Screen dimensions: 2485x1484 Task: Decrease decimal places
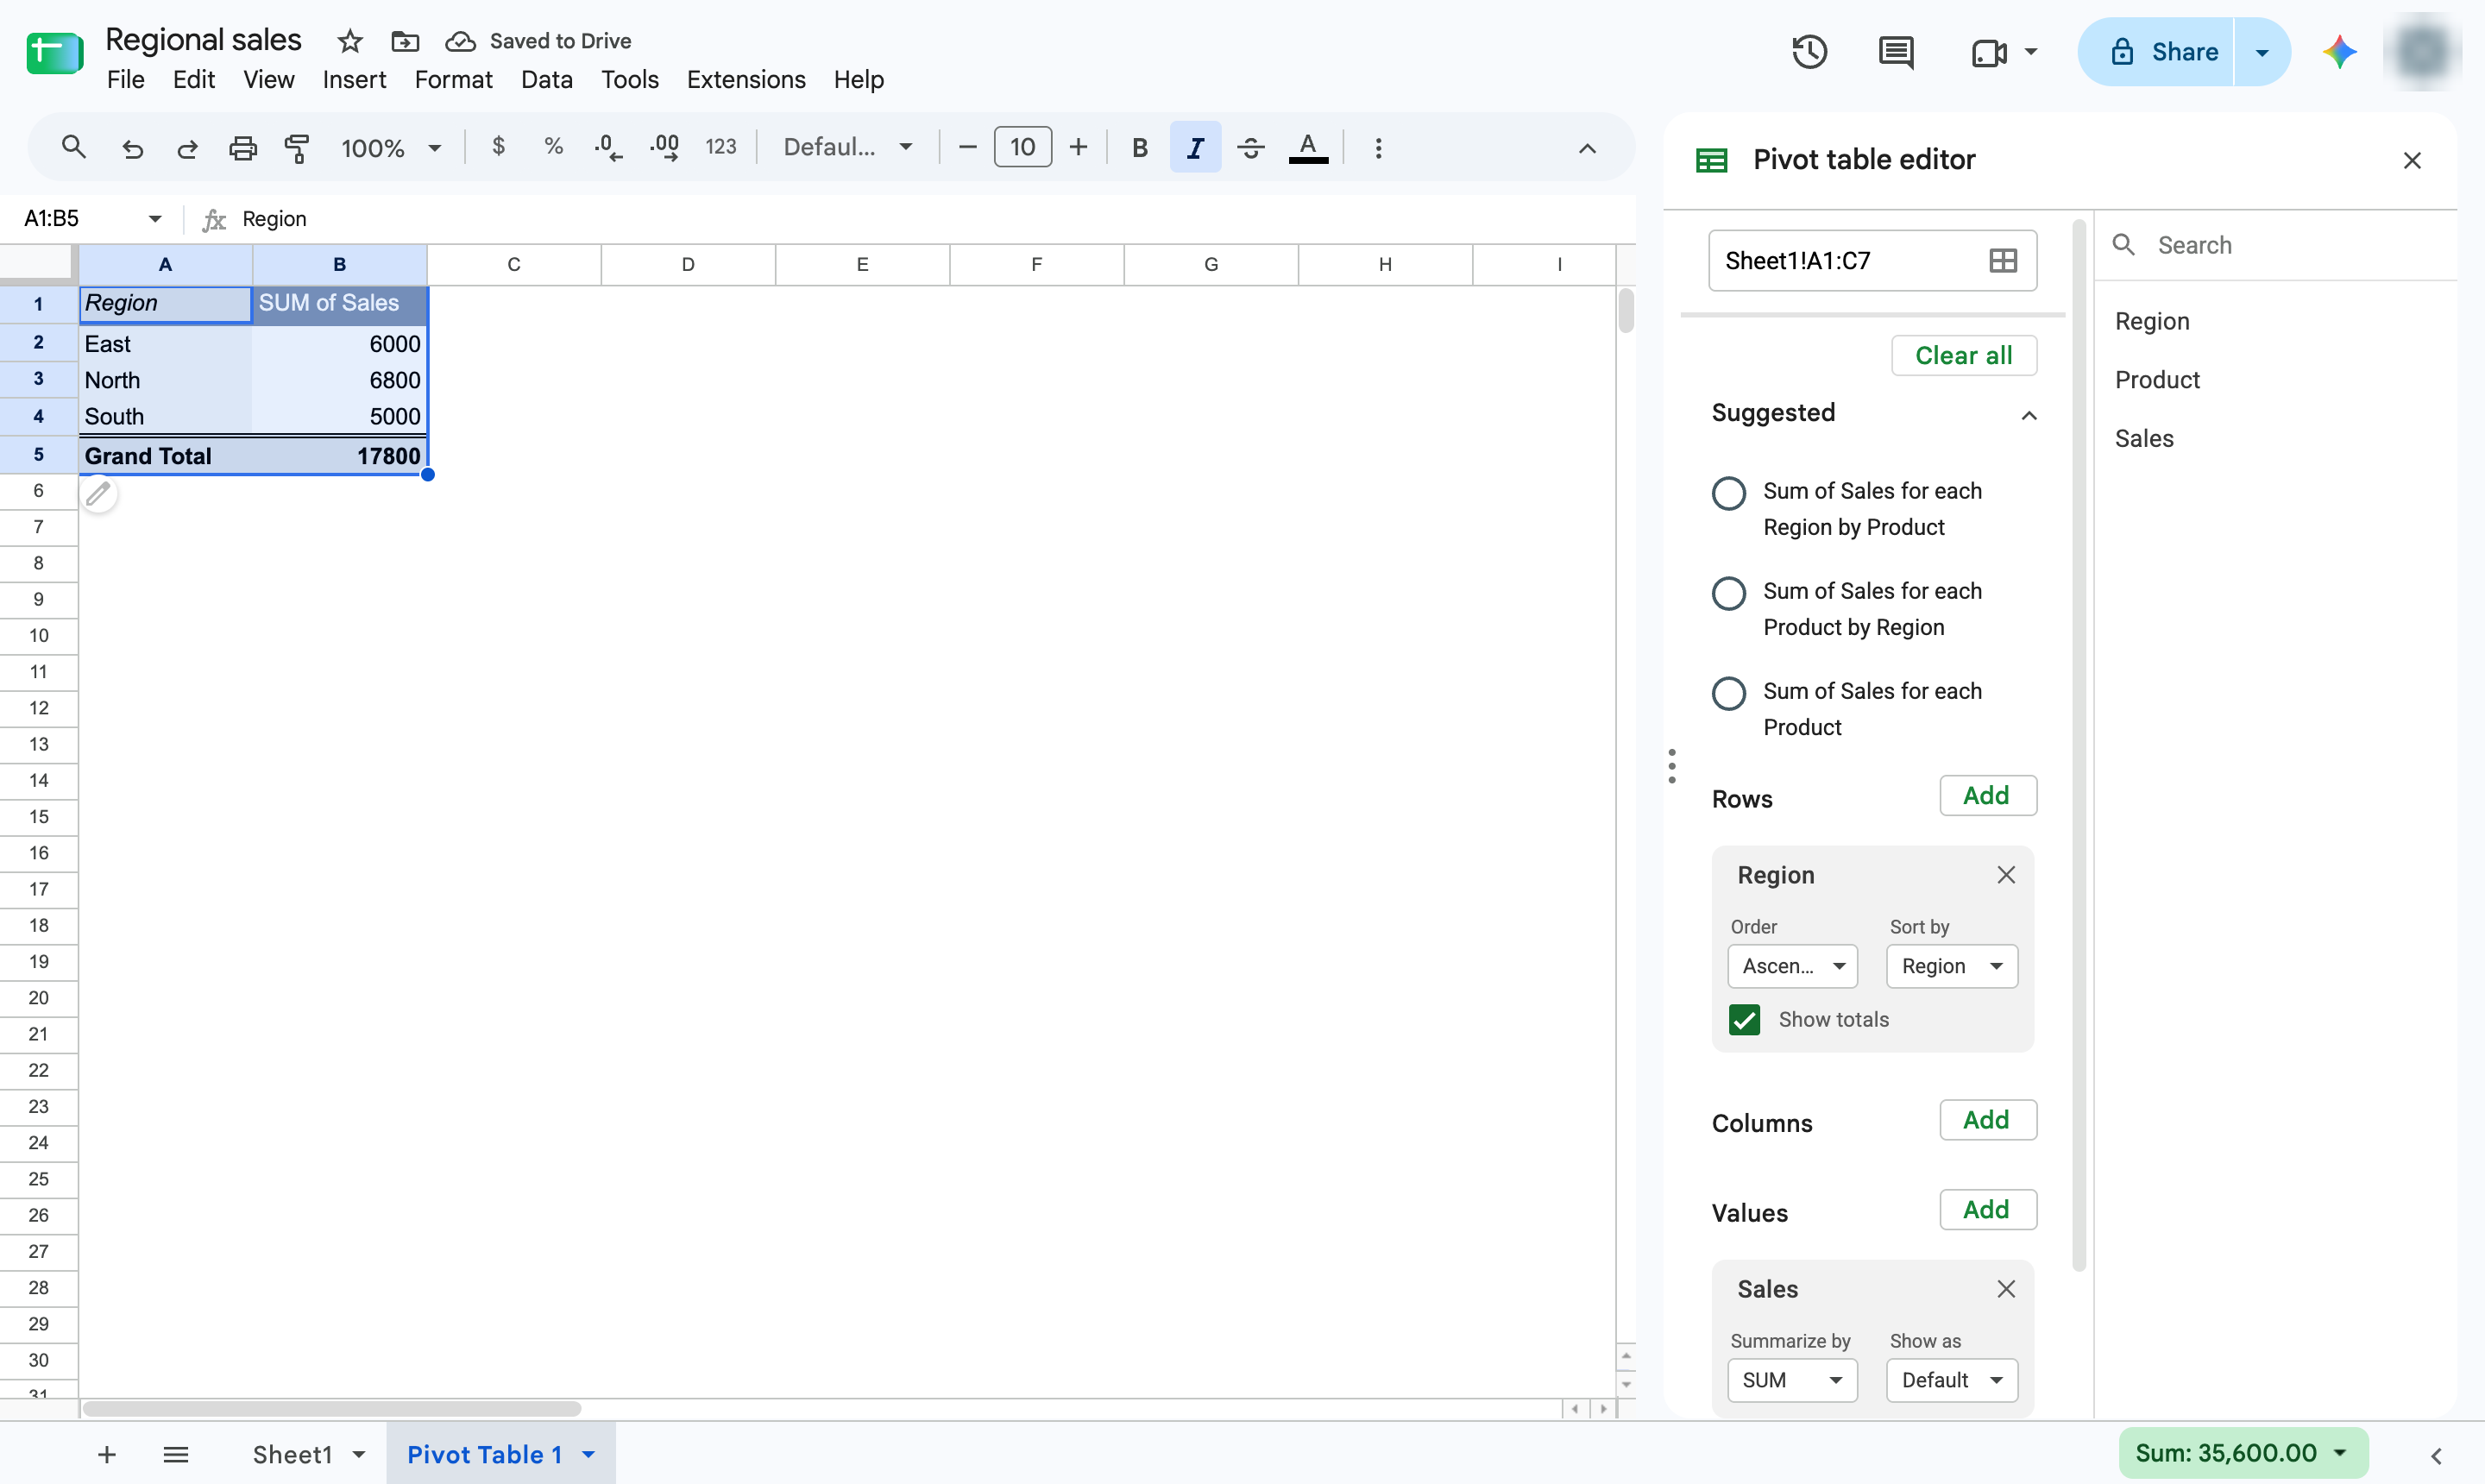(608, 148)
